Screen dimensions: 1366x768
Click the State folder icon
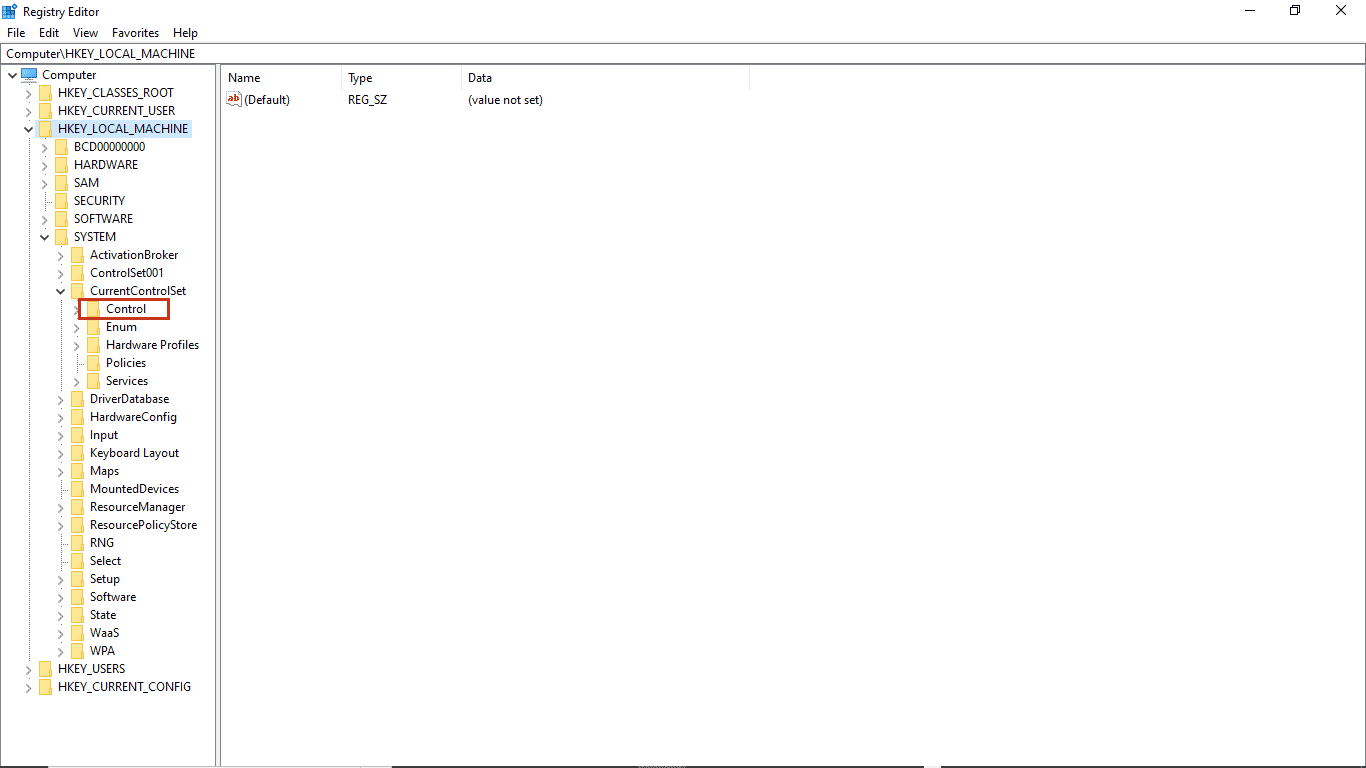coord(77,615)
